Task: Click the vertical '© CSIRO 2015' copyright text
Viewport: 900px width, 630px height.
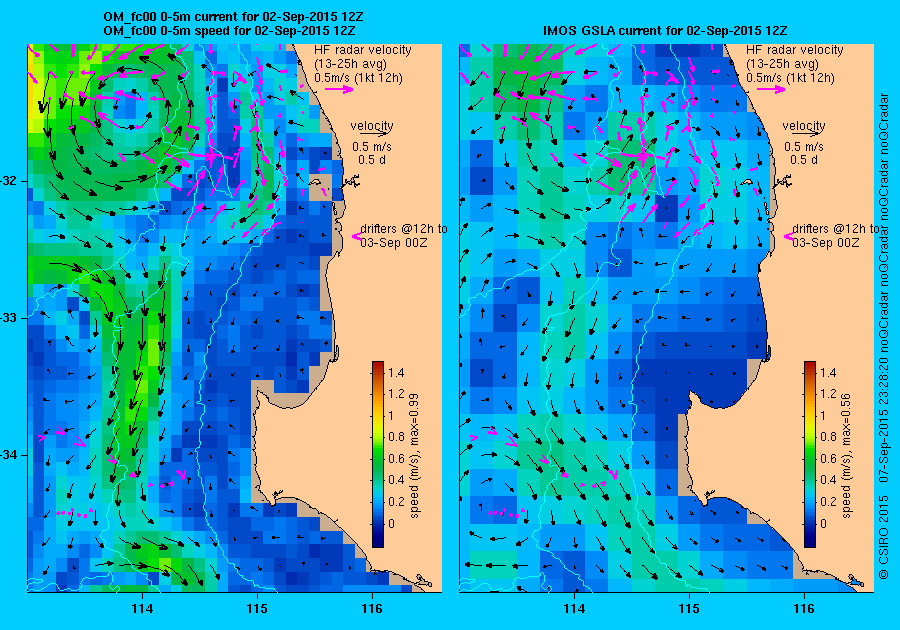Action: [x=884, y=538]
